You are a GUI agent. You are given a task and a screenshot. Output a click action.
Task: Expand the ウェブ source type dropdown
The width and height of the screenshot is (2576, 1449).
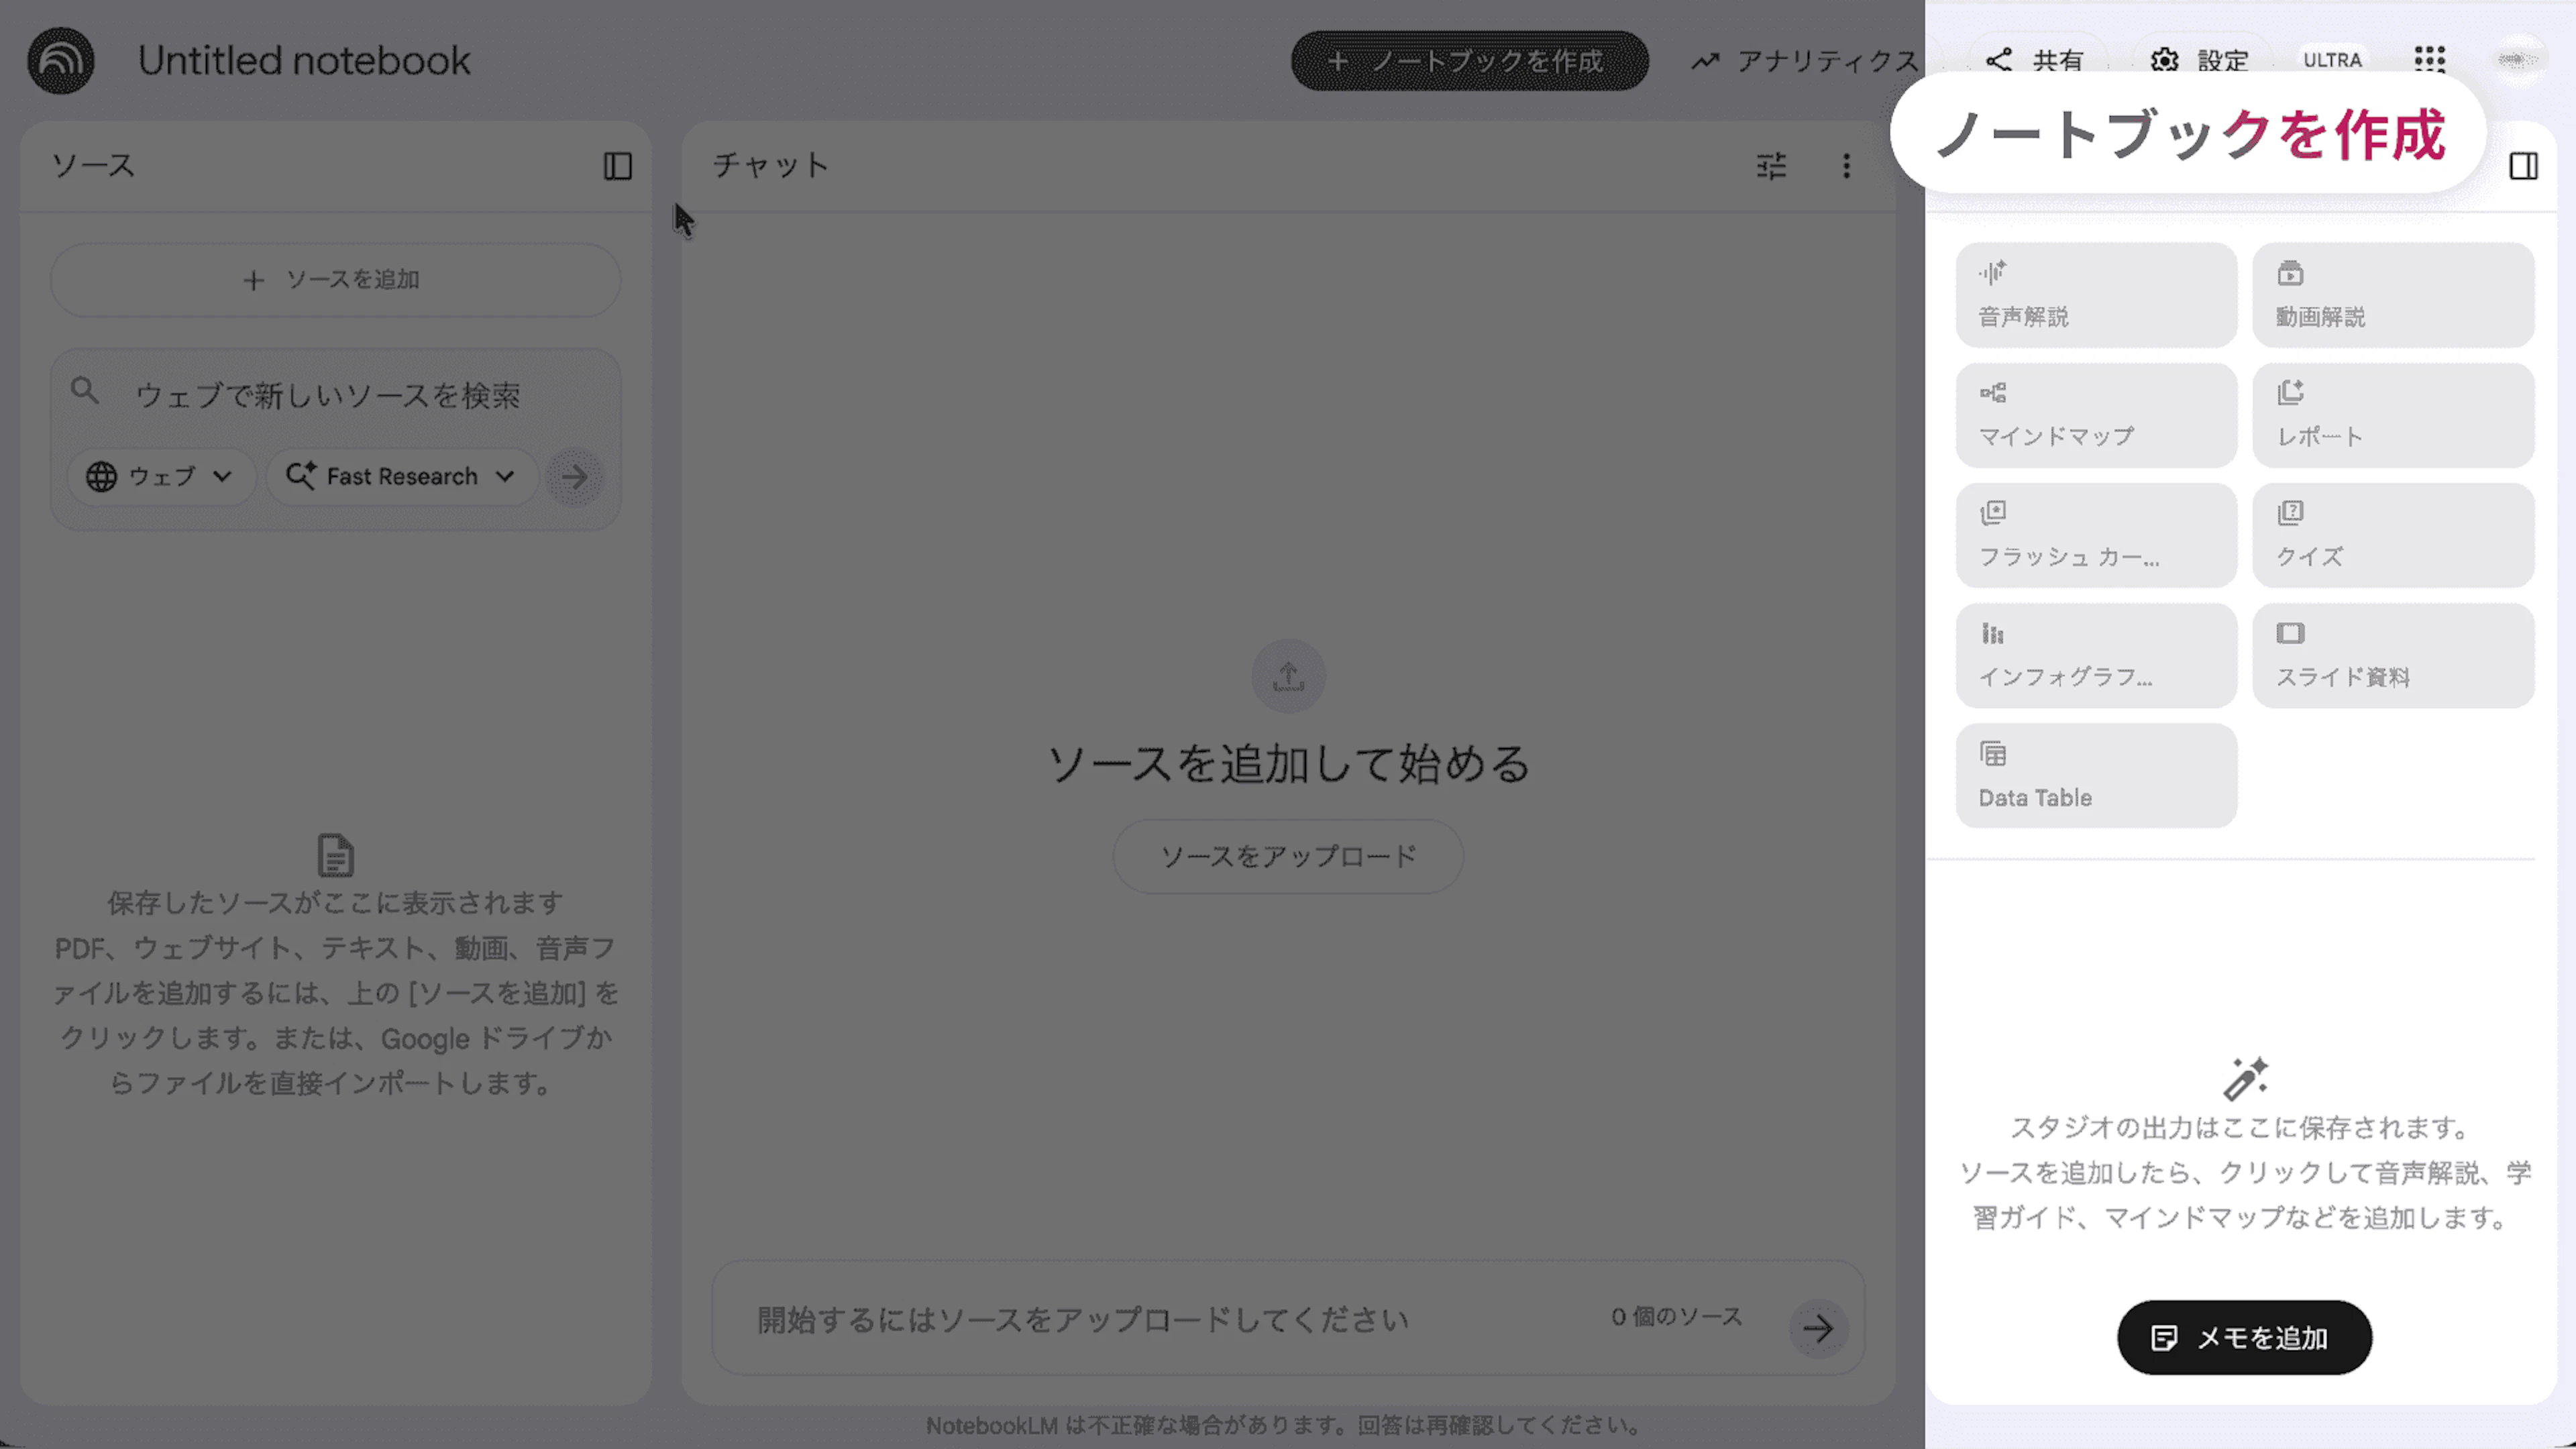click(x=161, y=477)
